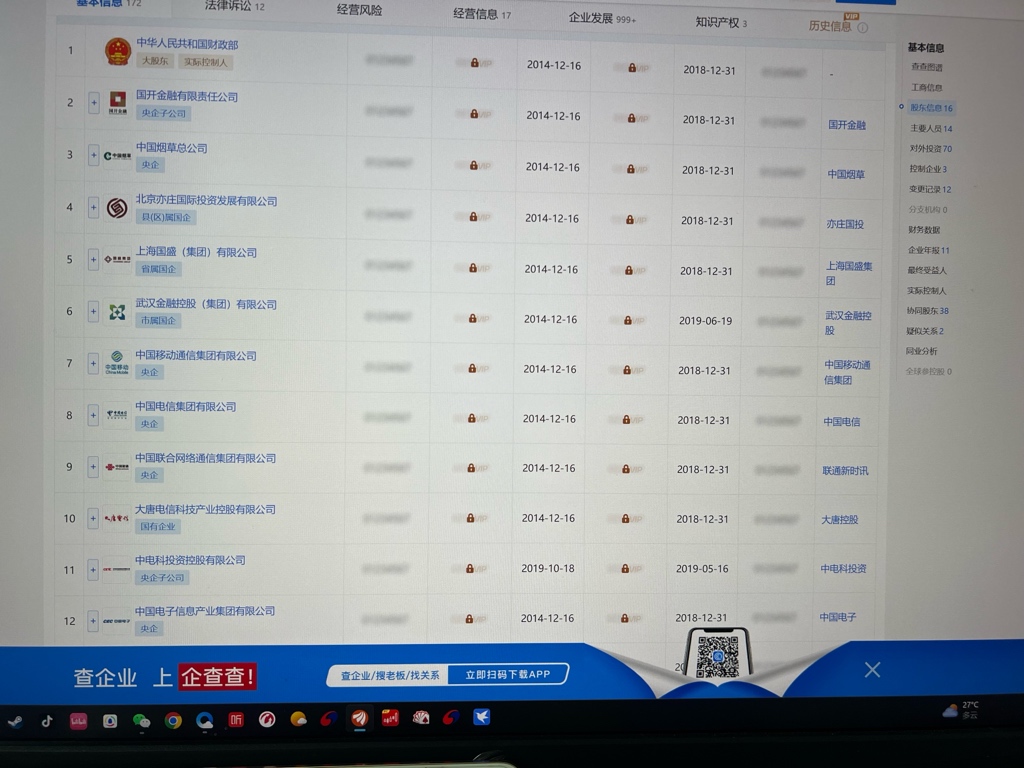The width and height of the screenshot is (1024, 768).
Task: Click the 武汉金融控股 green logo
Action: point(117,312)
